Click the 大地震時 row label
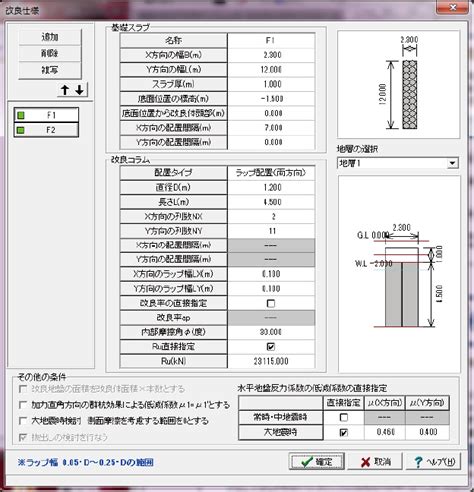This screenshot has height=492, width=474. click(x=280, y=432)
